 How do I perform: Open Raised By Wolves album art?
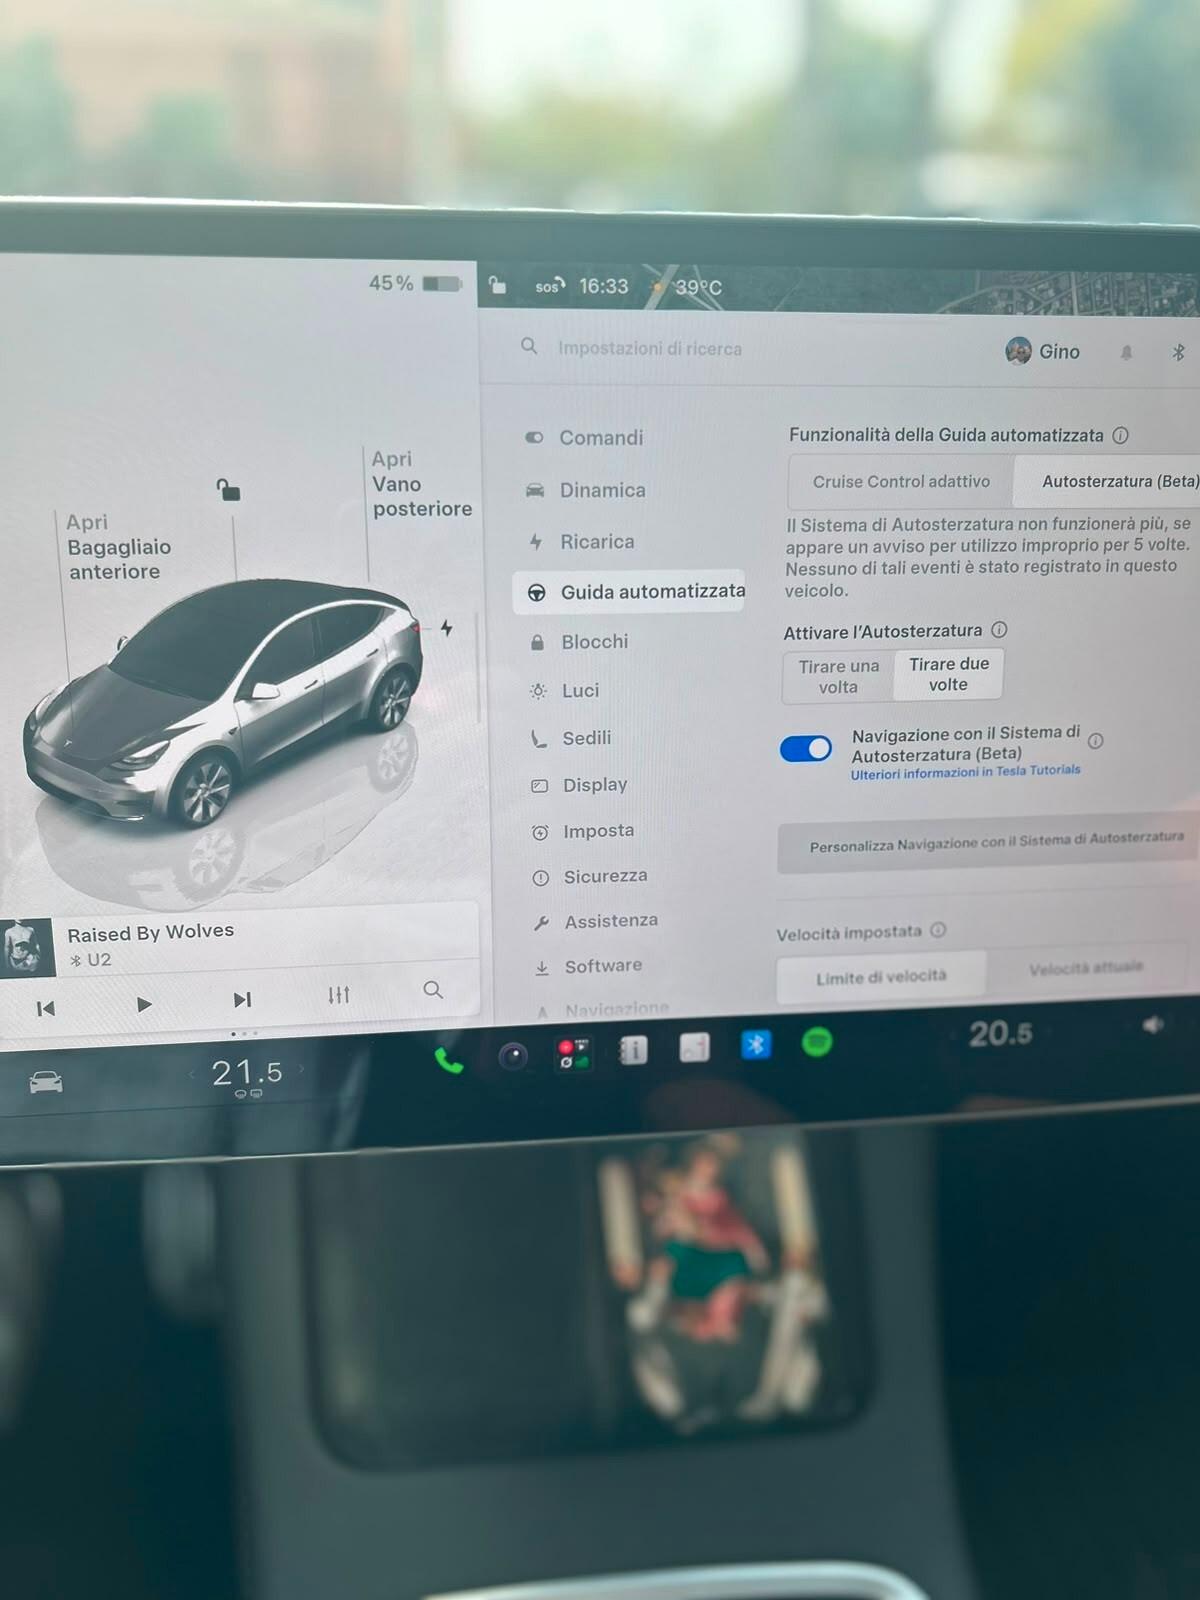(x=26, y=947)
